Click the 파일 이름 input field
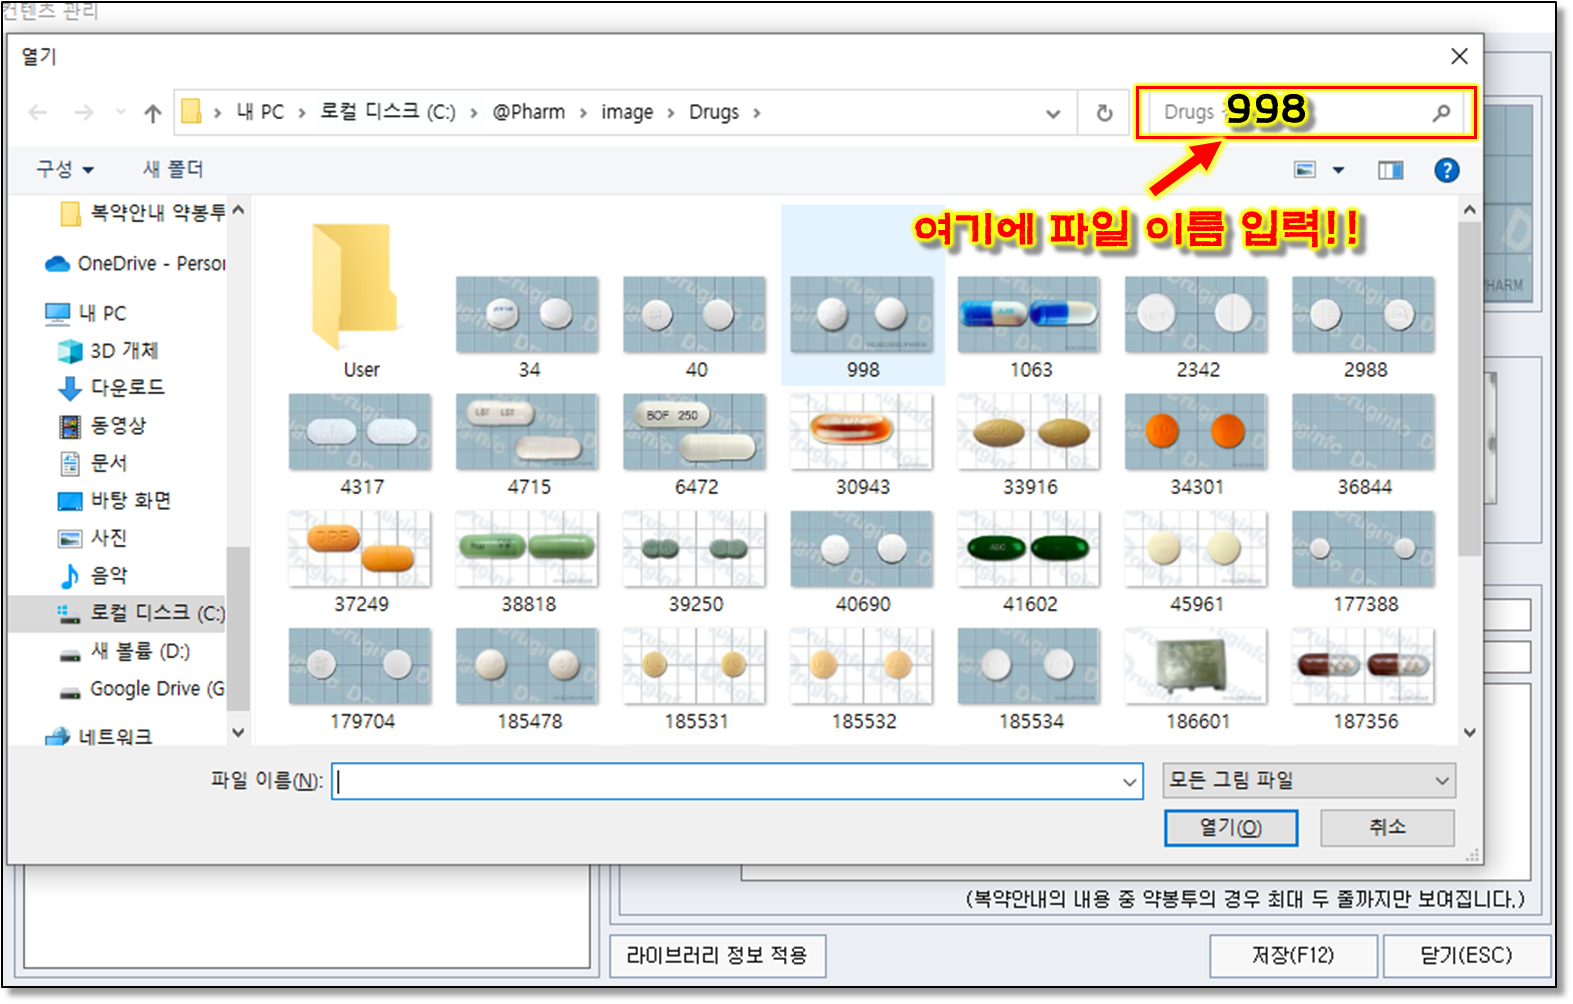 click(730, 781)
